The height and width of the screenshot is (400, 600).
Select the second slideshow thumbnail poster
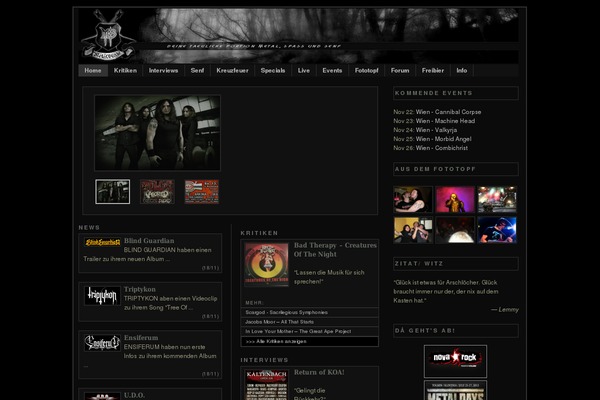point(157,192)
